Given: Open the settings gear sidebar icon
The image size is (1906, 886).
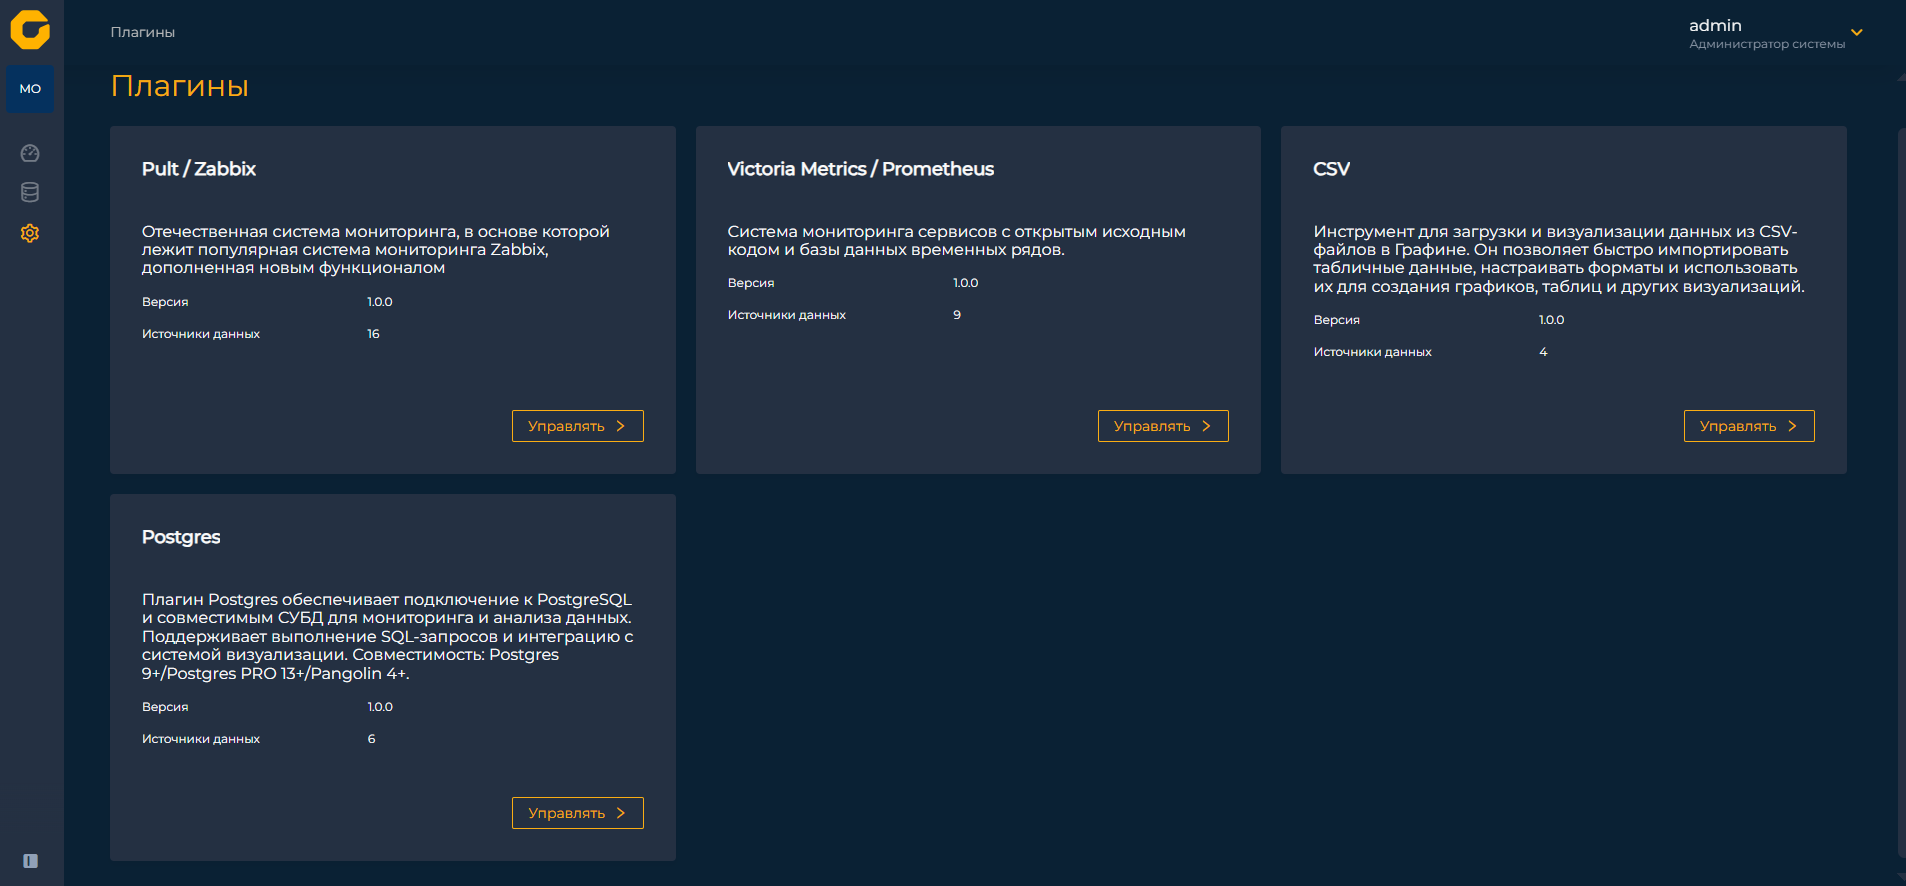Looking at the screenshot, I should tap(30, 233).
